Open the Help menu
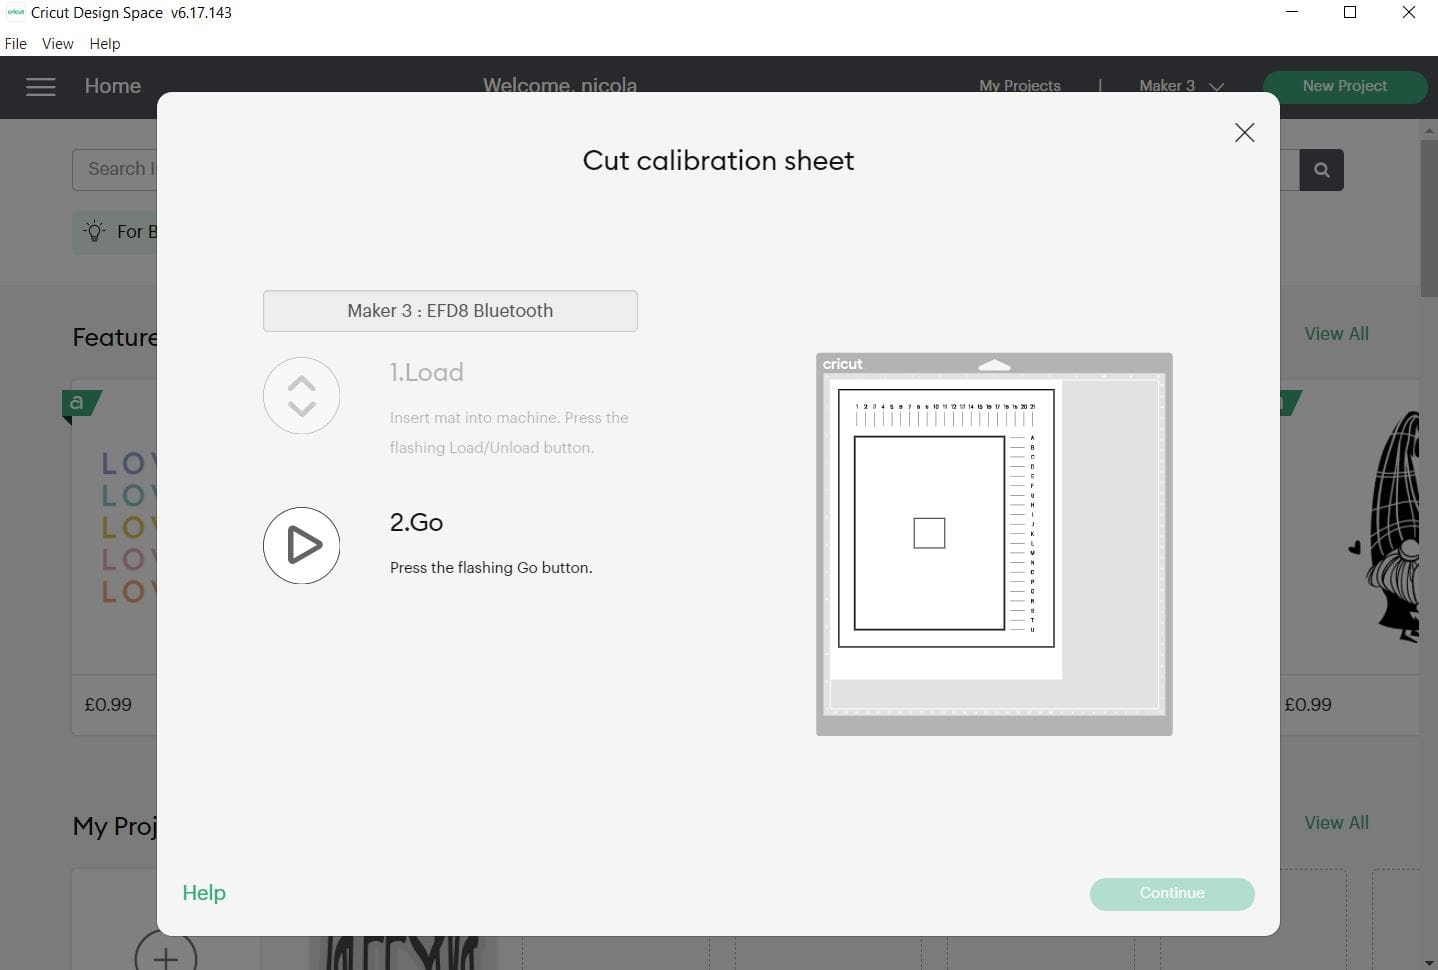 point(104,43)
